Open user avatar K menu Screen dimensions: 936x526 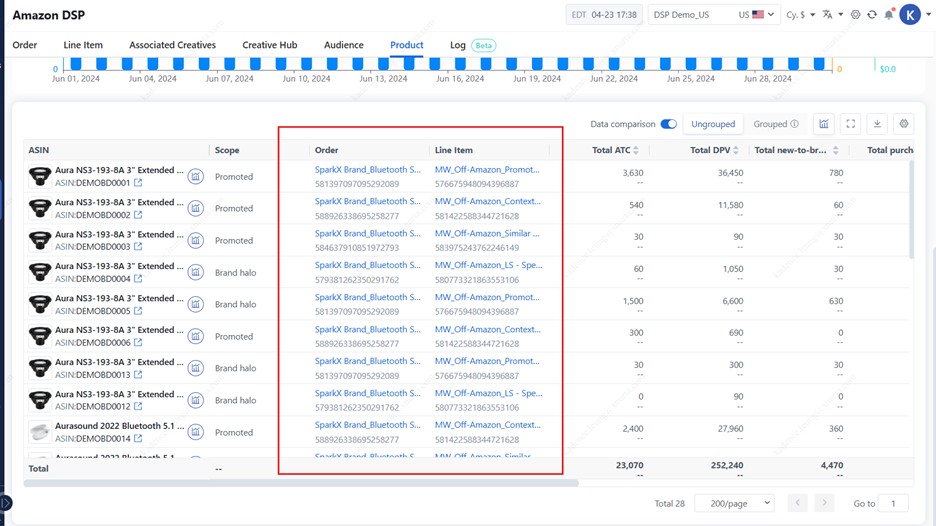[x=910, y=15]
